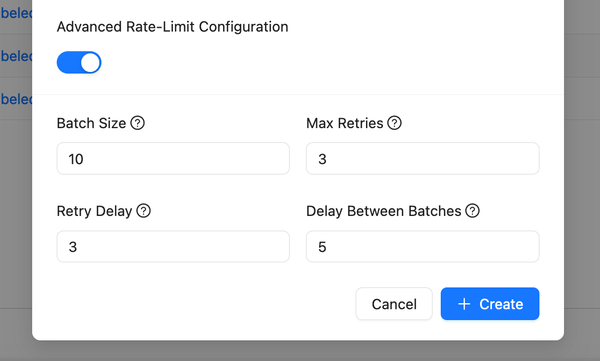Click the Batch Size label text
Screen dimensions: 600x361
91,123
